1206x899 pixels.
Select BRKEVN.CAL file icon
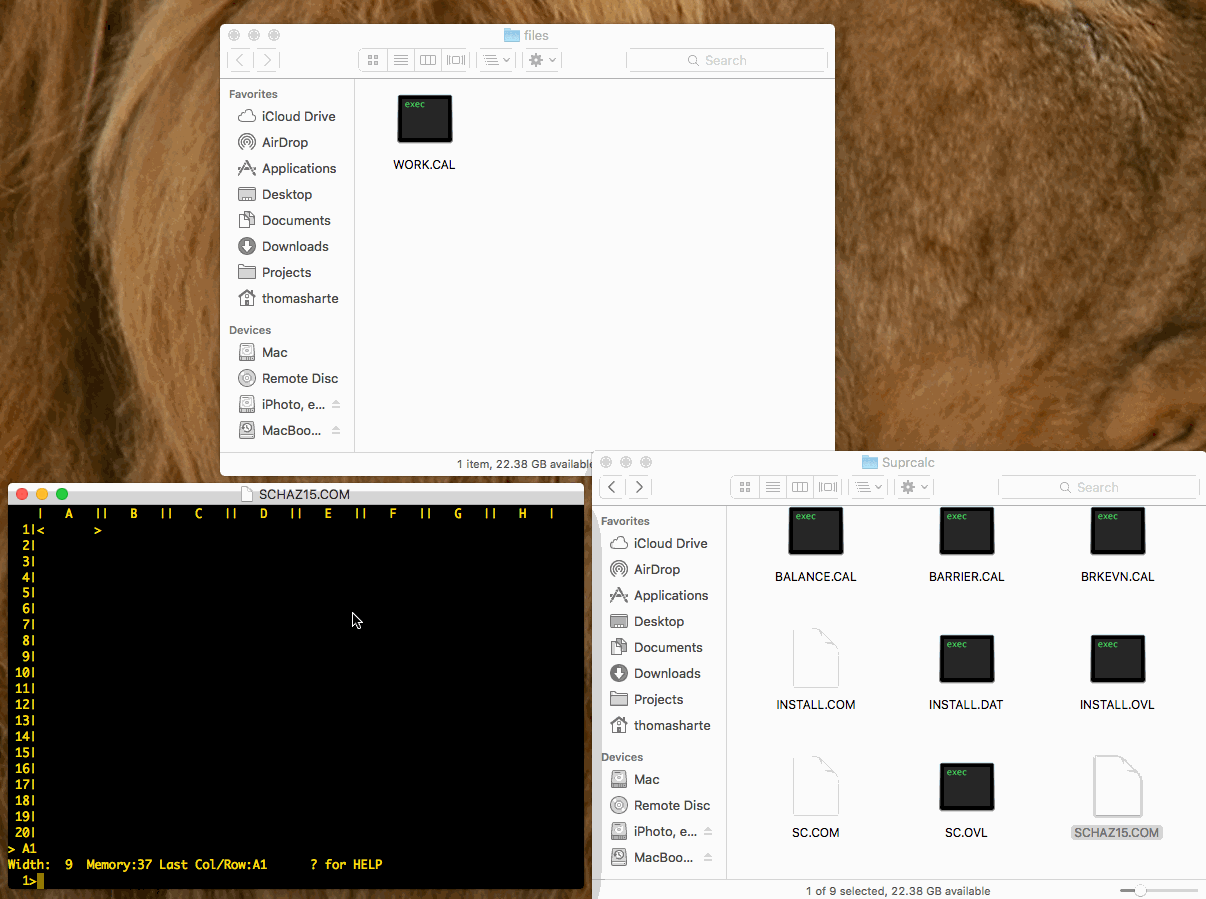click(1118, 531)
